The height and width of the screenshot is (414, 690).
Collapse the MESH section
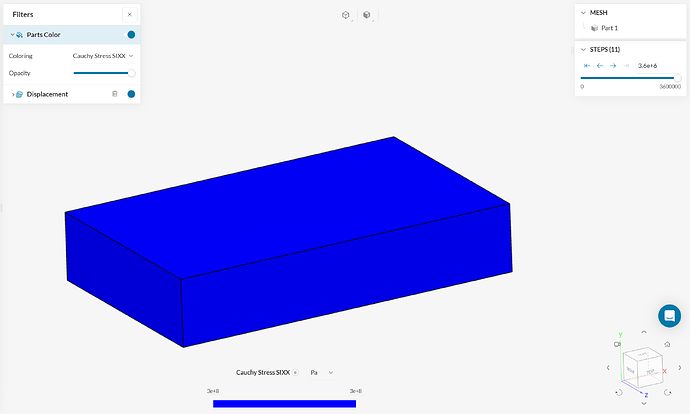(x=584, y=13)
